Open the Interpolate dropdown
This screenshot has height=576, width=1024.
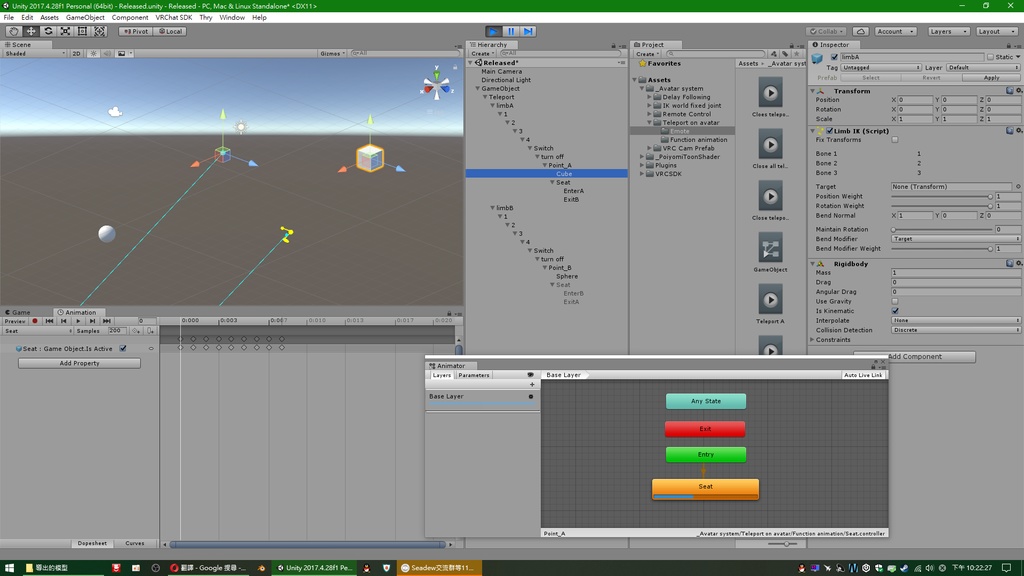point(955,321)
